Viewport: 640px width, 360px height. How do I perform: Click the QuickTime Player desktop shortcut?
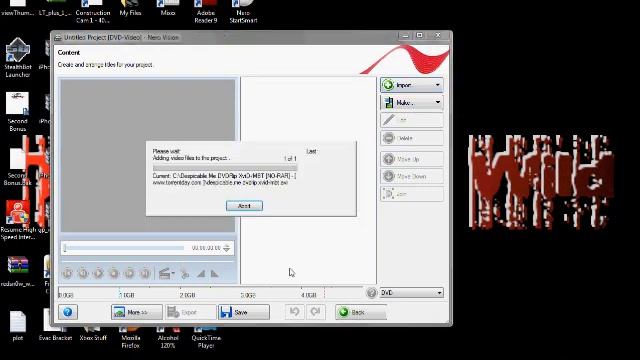(206, 337)
